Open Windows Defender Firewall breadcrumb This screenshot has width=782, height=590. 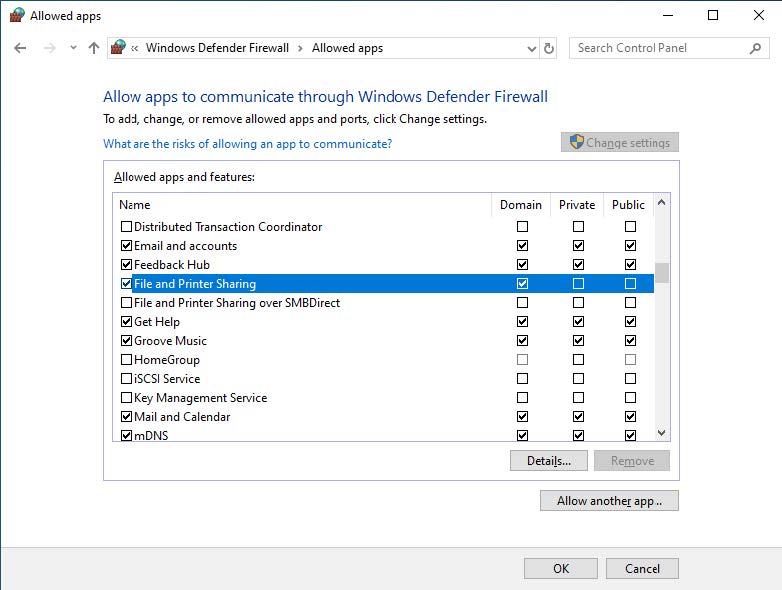217,48
